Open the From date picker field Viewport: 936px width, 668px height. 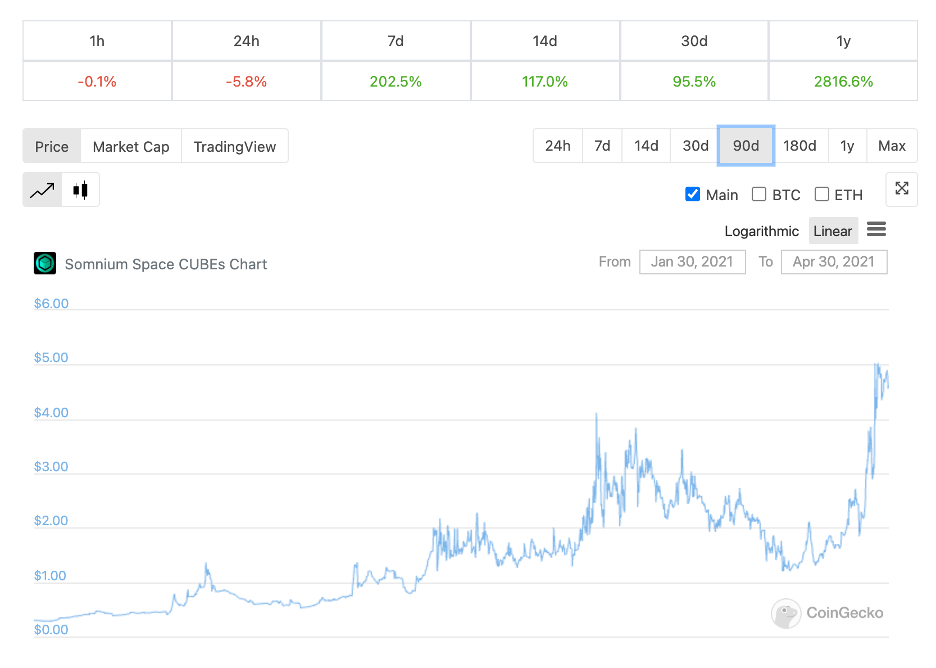click(x=692, y=262)
